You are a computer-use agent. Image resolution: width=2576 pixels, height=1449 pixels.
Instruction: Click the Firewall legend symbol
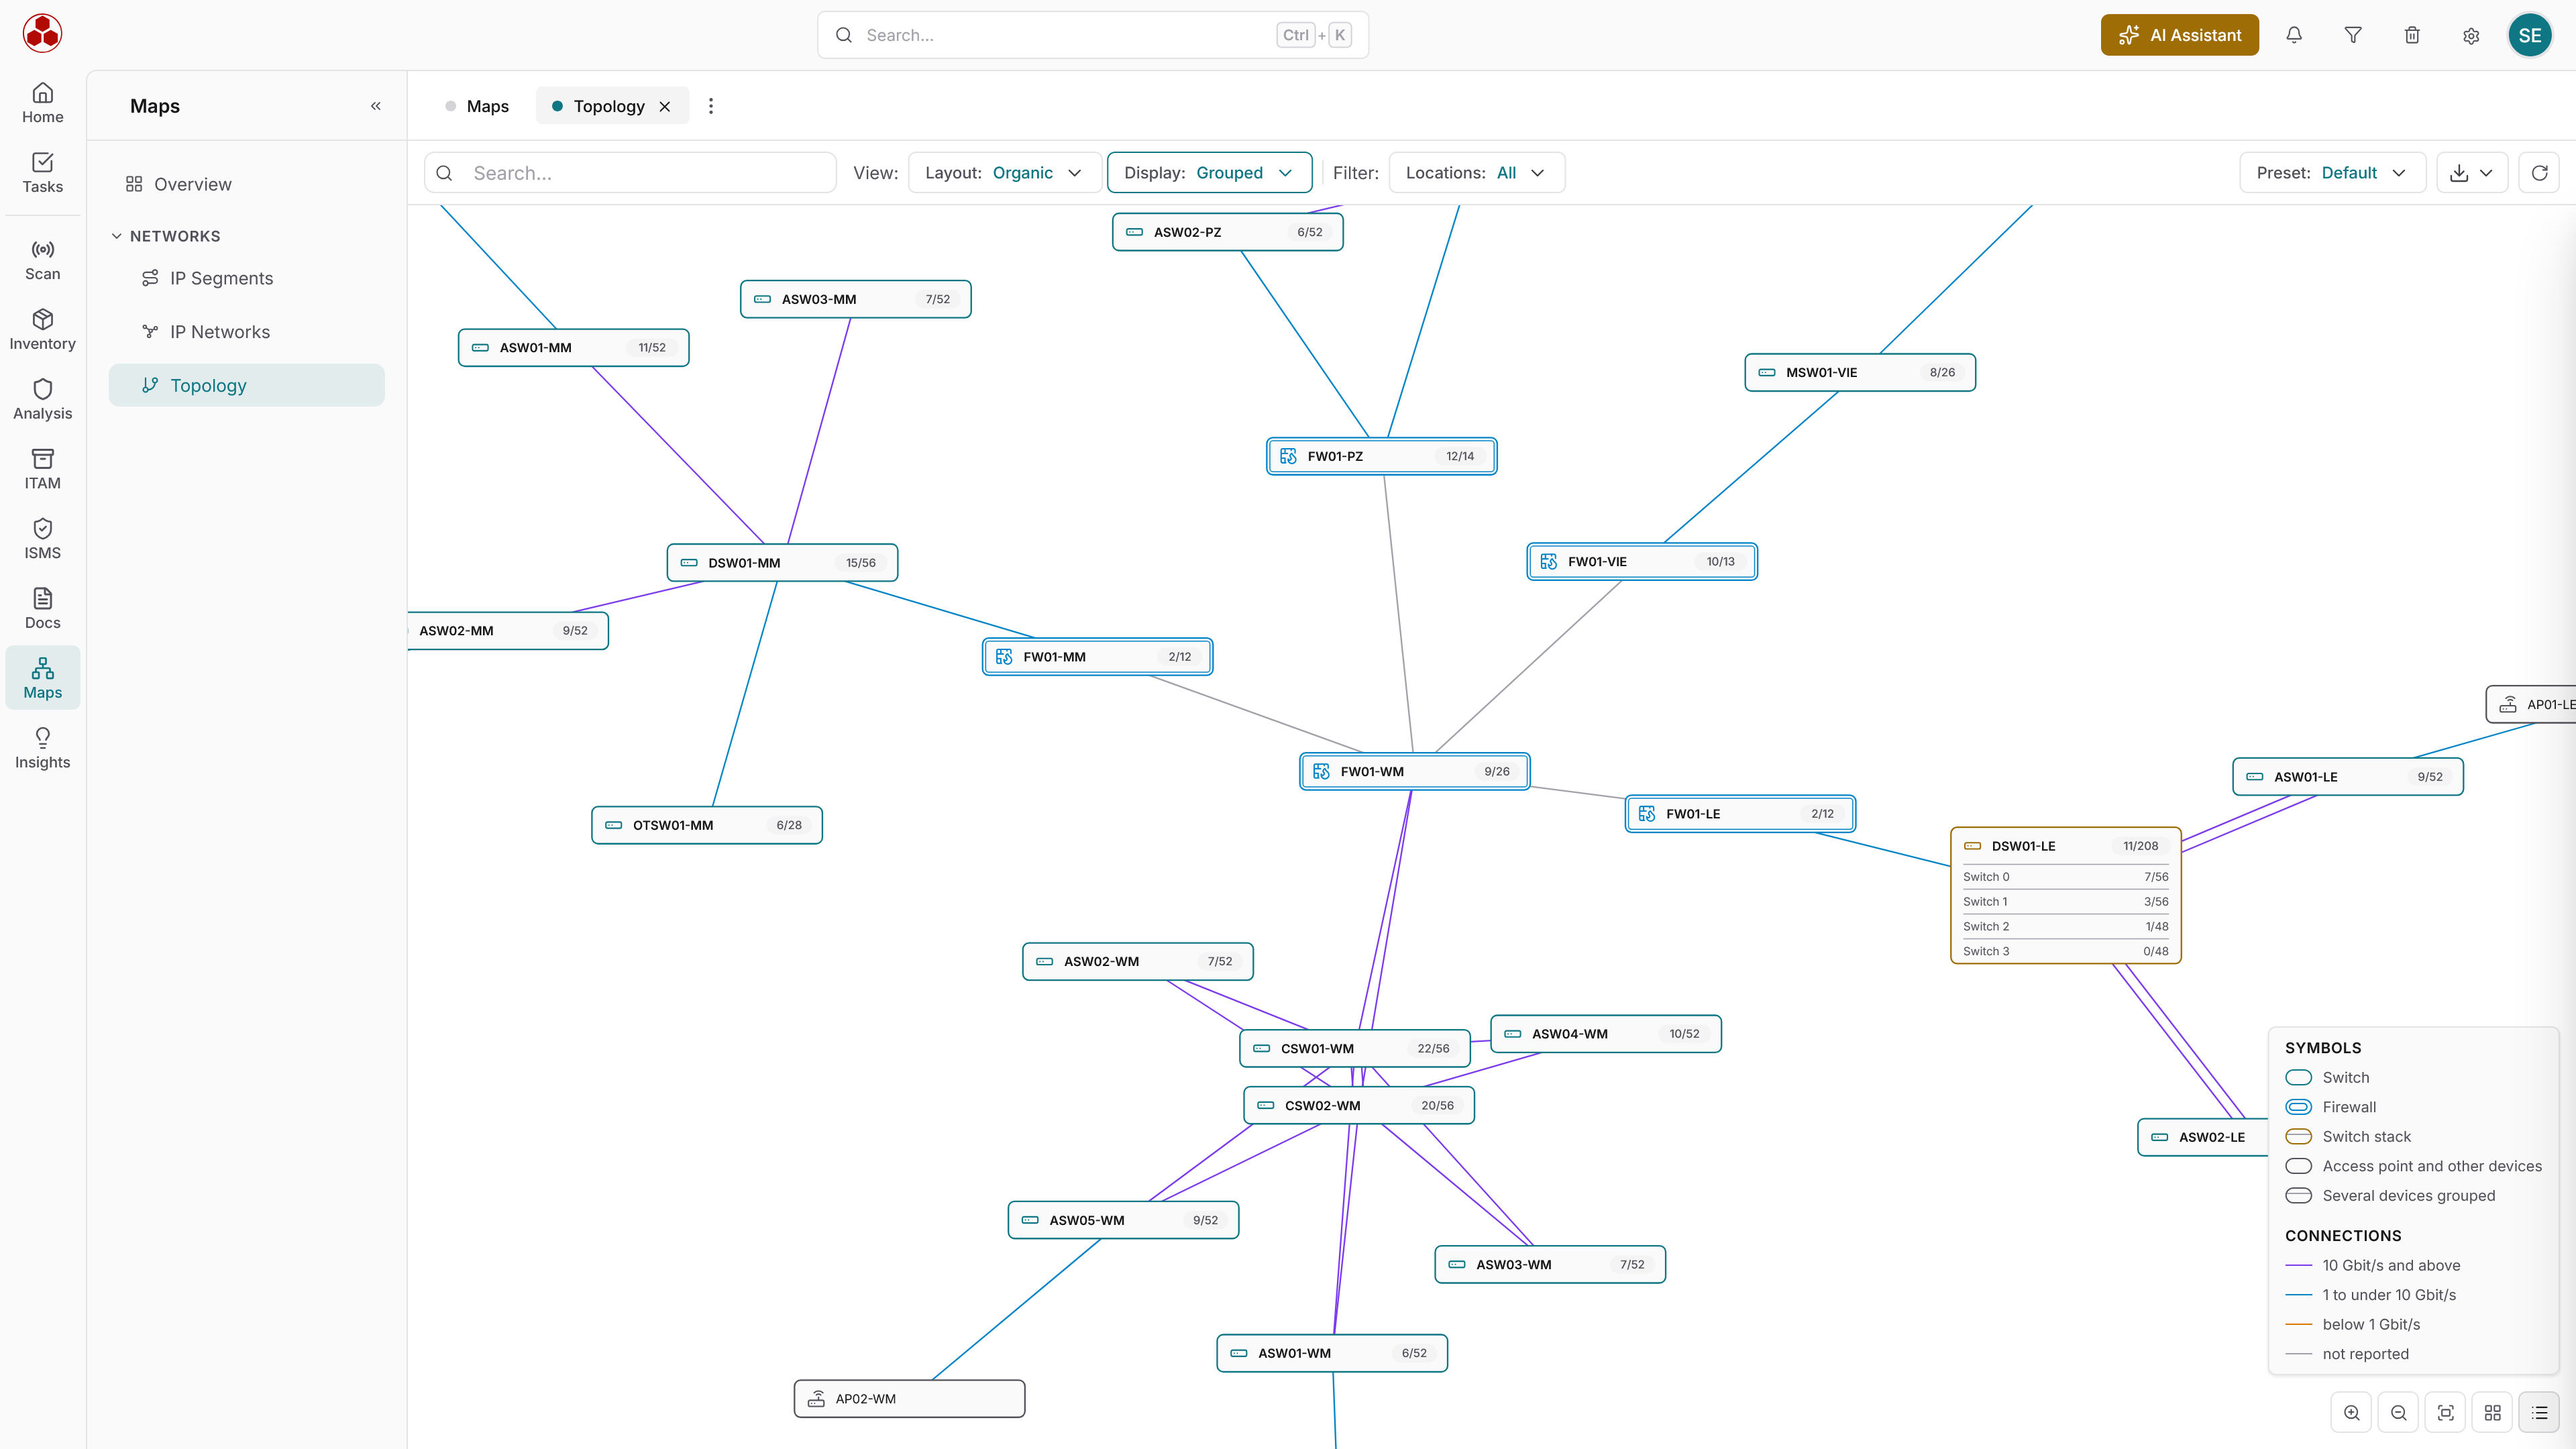(2299, 1107)
